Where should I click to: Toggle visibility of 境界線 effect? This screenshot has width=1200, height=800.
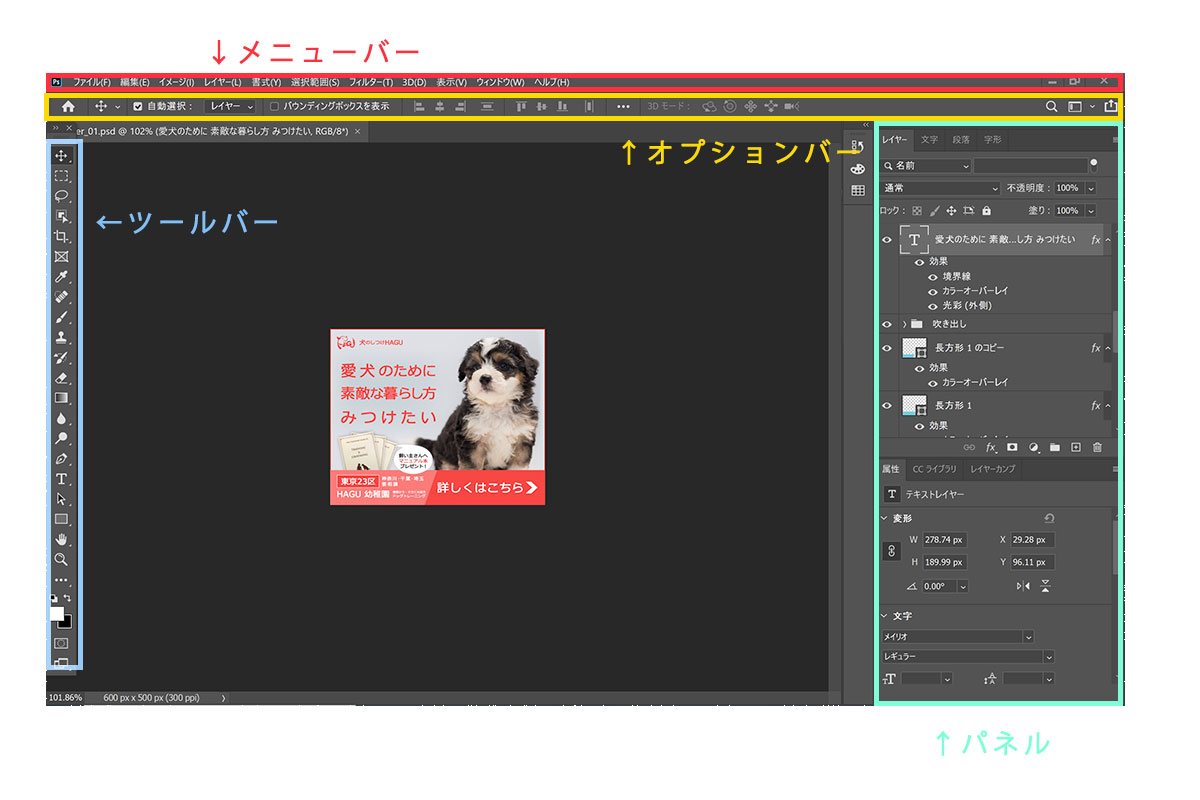coord(933,277)
